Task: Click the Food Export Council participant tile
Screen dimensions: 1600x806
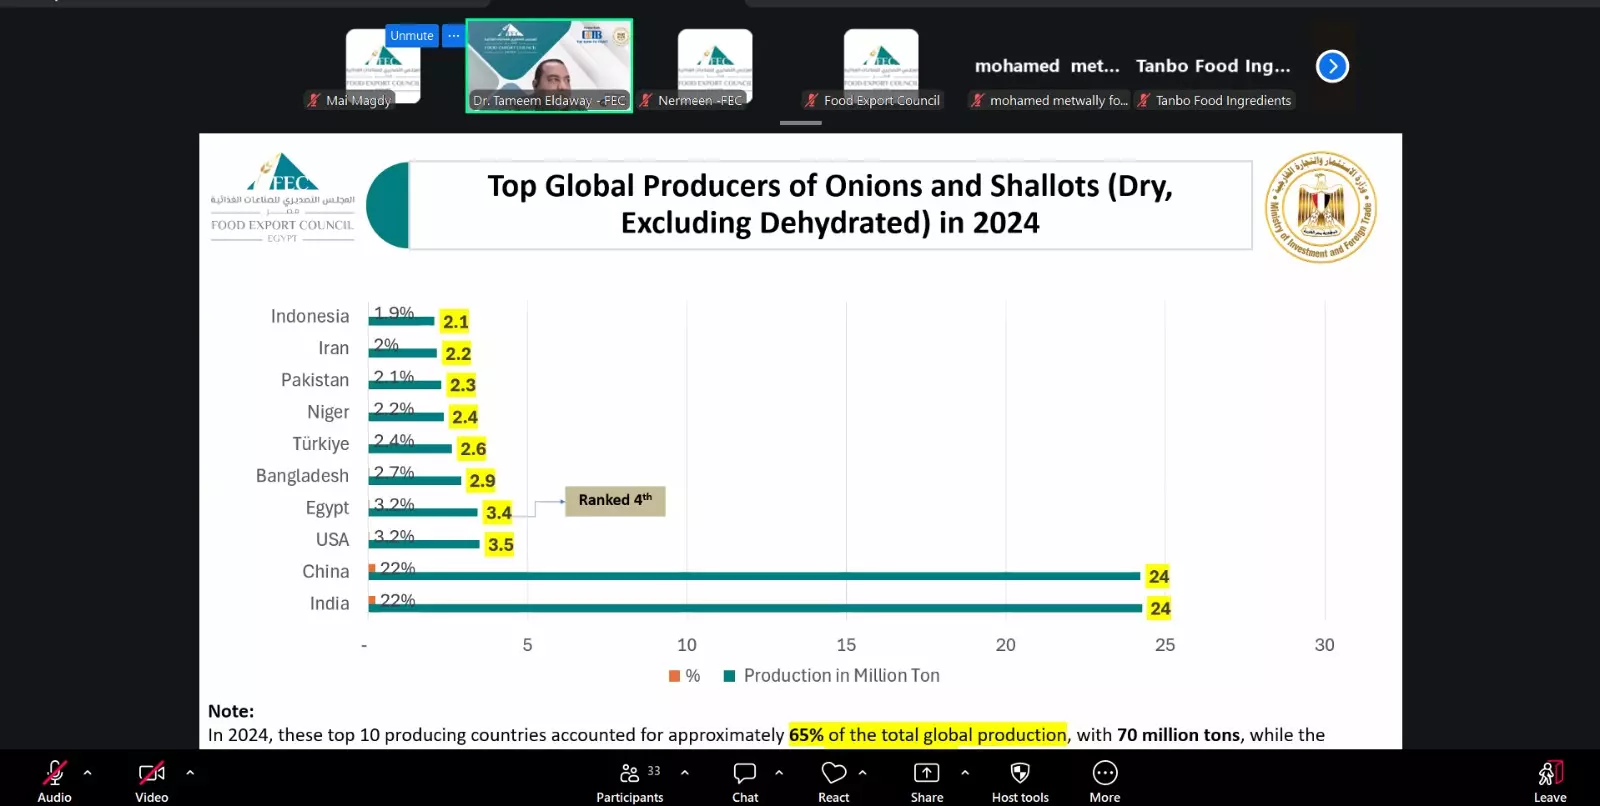Action: 880,66
